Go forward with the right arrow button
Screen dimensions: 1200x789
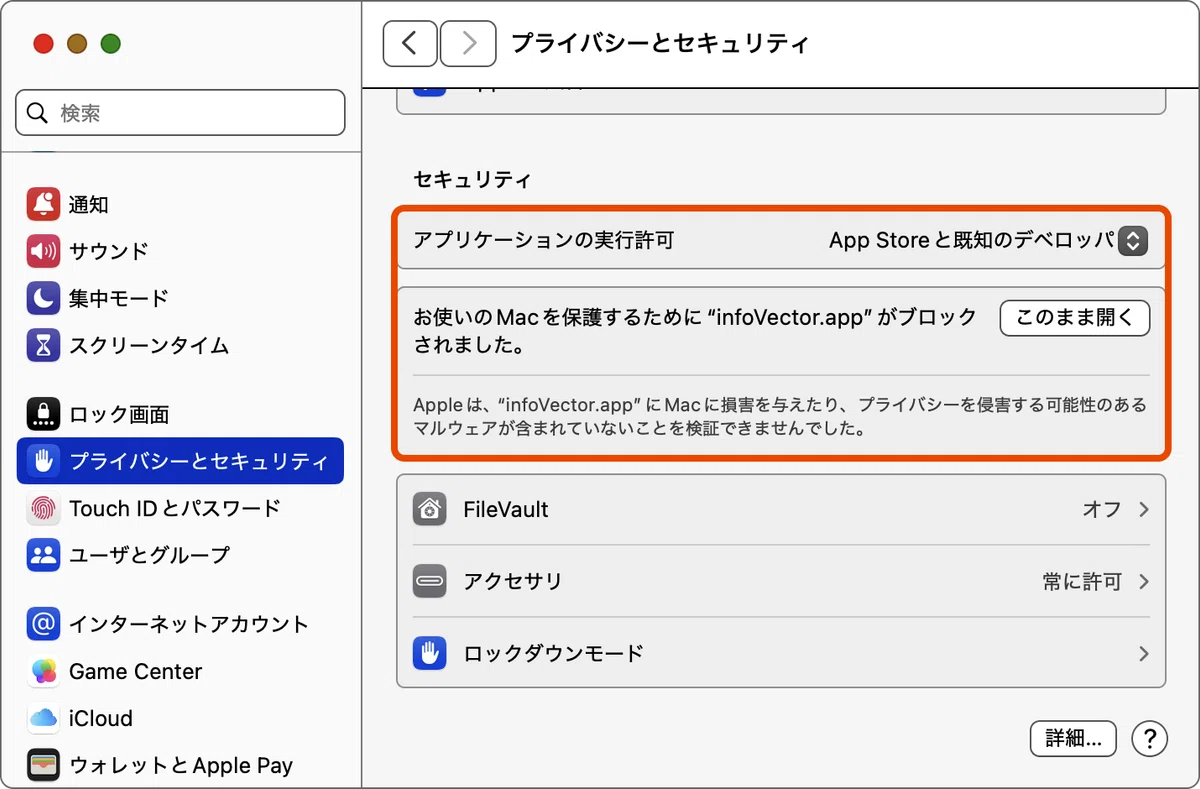pos(467,42)
